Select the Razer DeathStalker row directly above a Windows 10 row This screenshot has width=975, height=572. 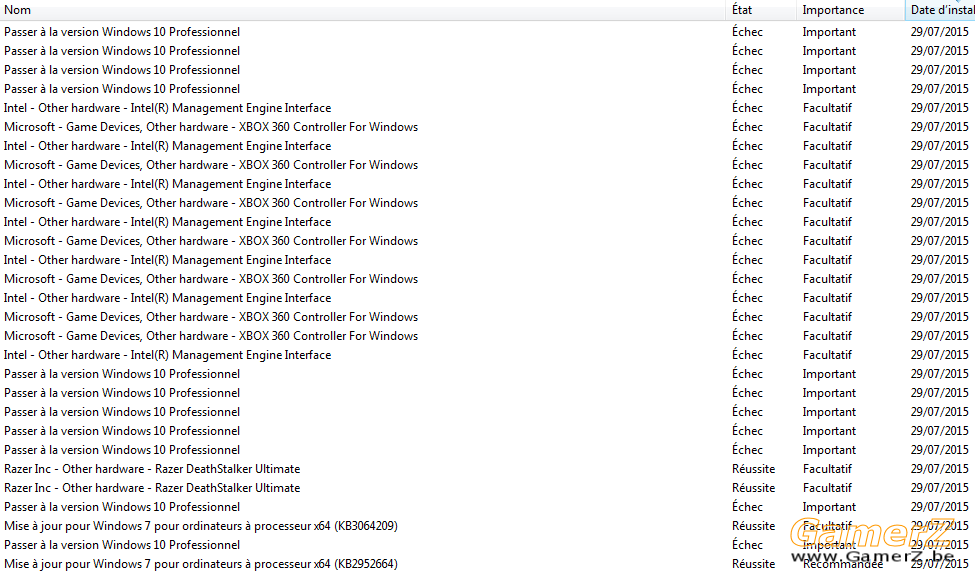point(152,488)
